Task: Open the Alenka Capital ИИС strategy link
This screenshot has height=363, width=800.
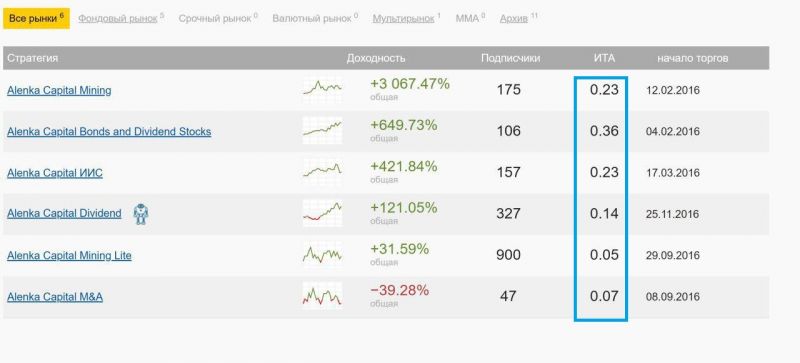Action: (x=55, y=173)
